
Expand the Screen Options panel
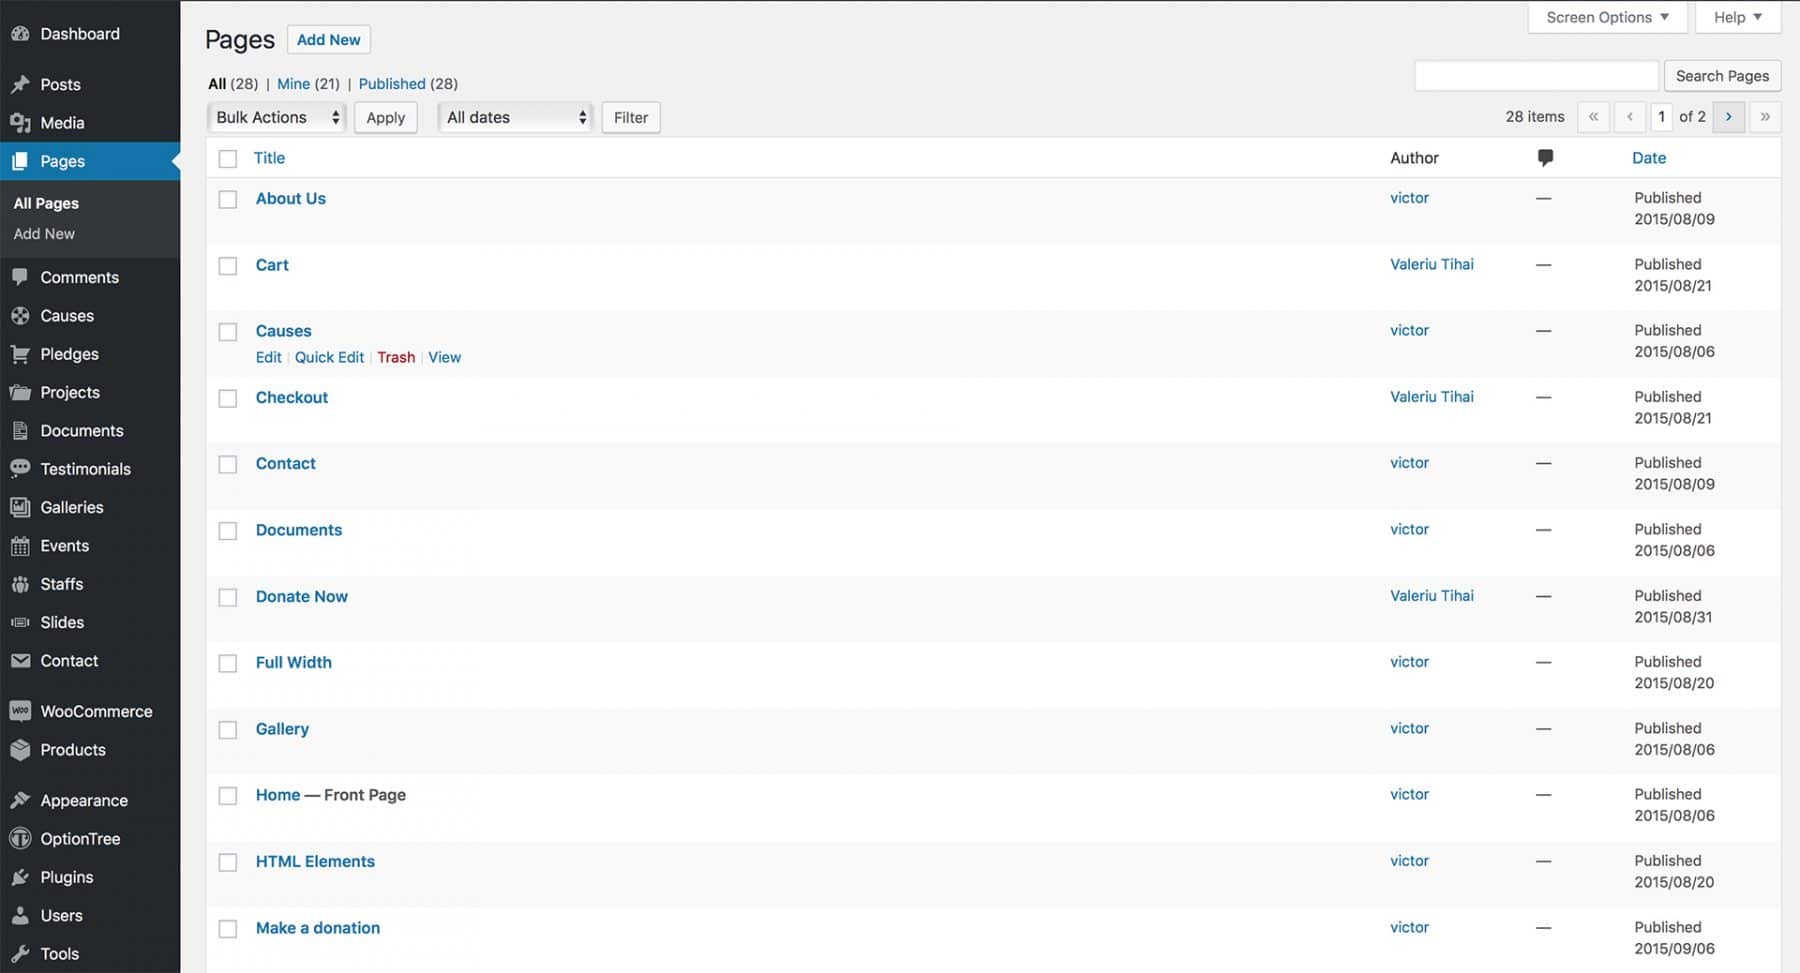(1606, 17)
